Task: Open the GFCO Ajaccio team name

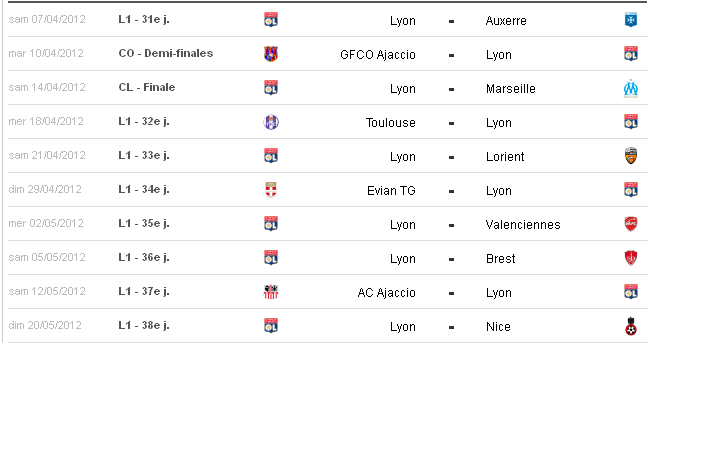Action: click(x=378, y=55)
